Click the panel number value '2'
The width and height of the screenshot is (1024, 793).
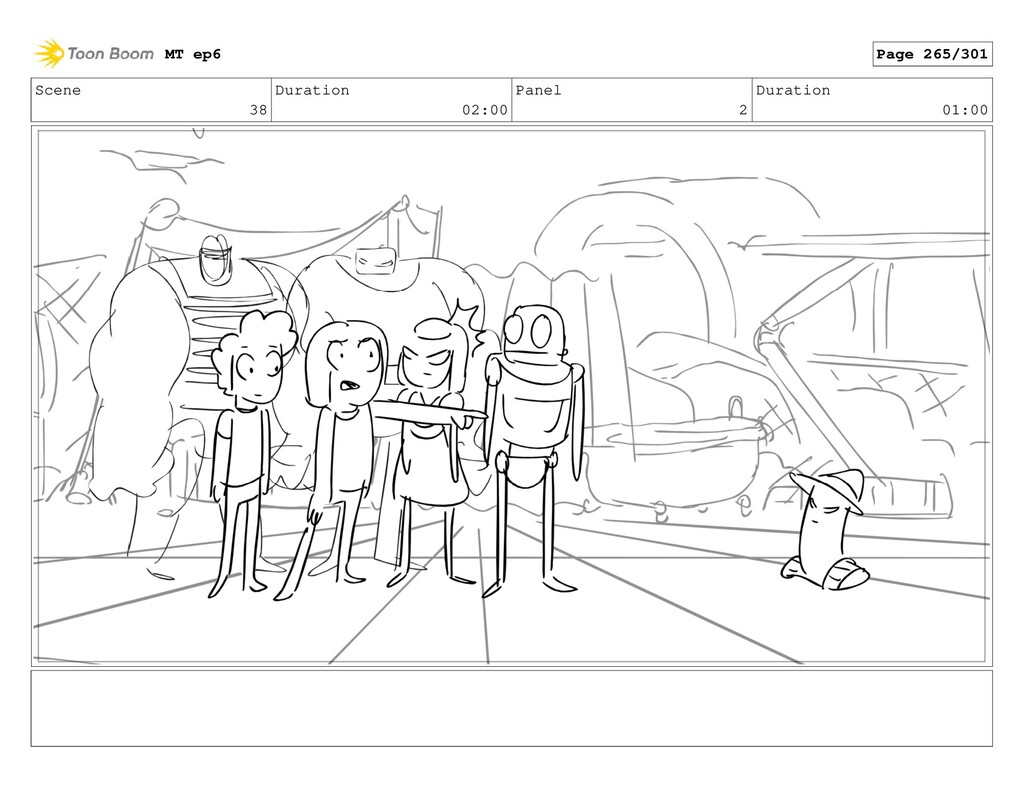[743, 110]
